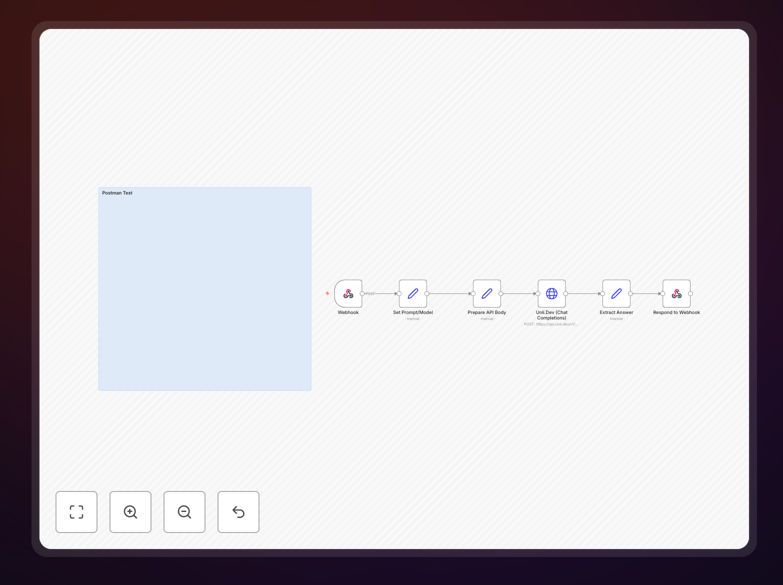Open the Extract Answer node
The width and height of the screenshot is (783, 585).
(616, 293)
